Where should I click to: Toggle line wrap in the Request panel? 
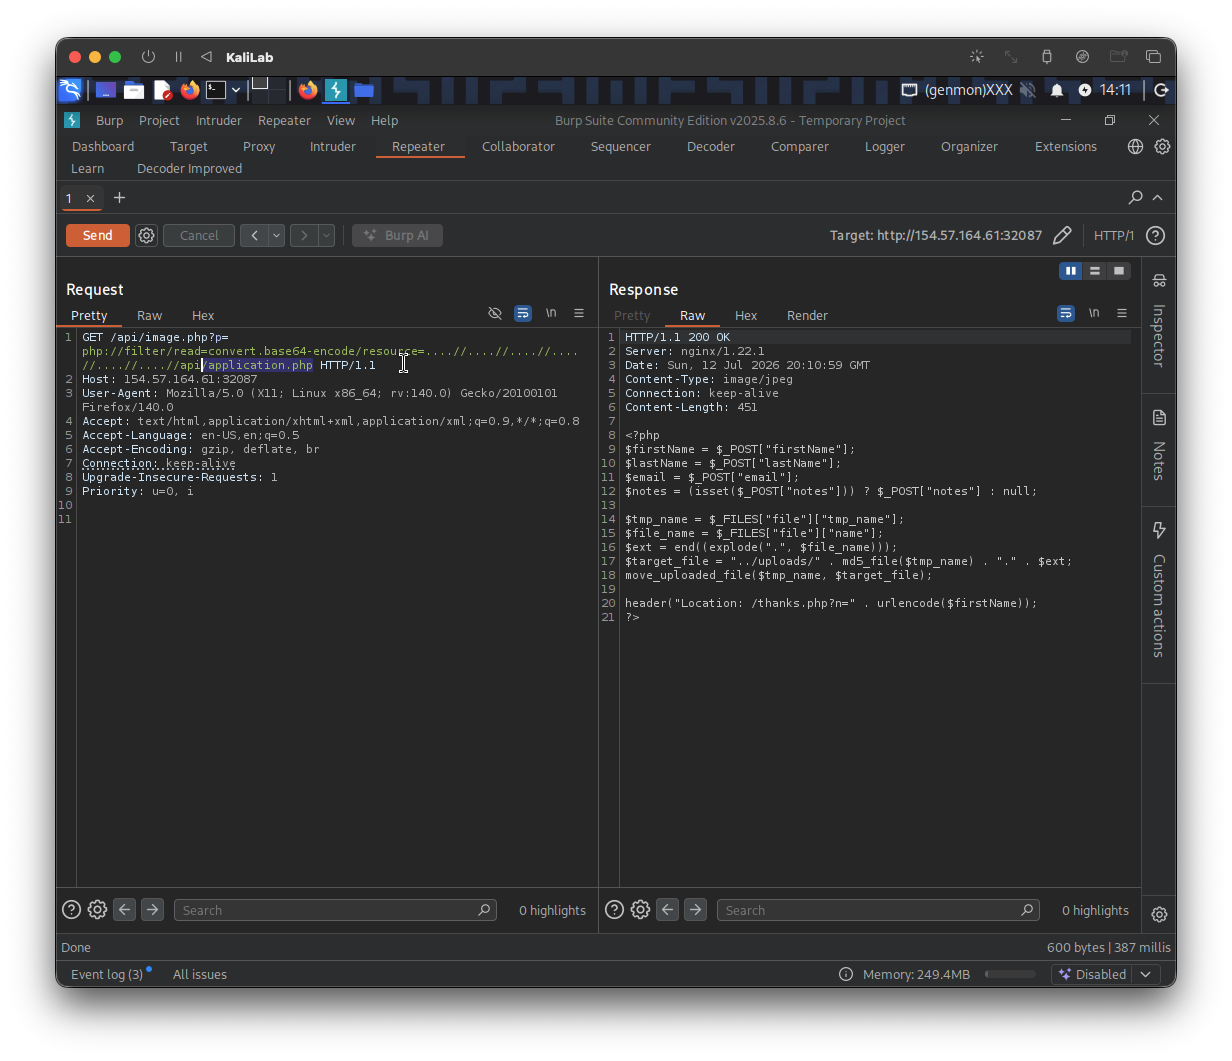[523, 313]
